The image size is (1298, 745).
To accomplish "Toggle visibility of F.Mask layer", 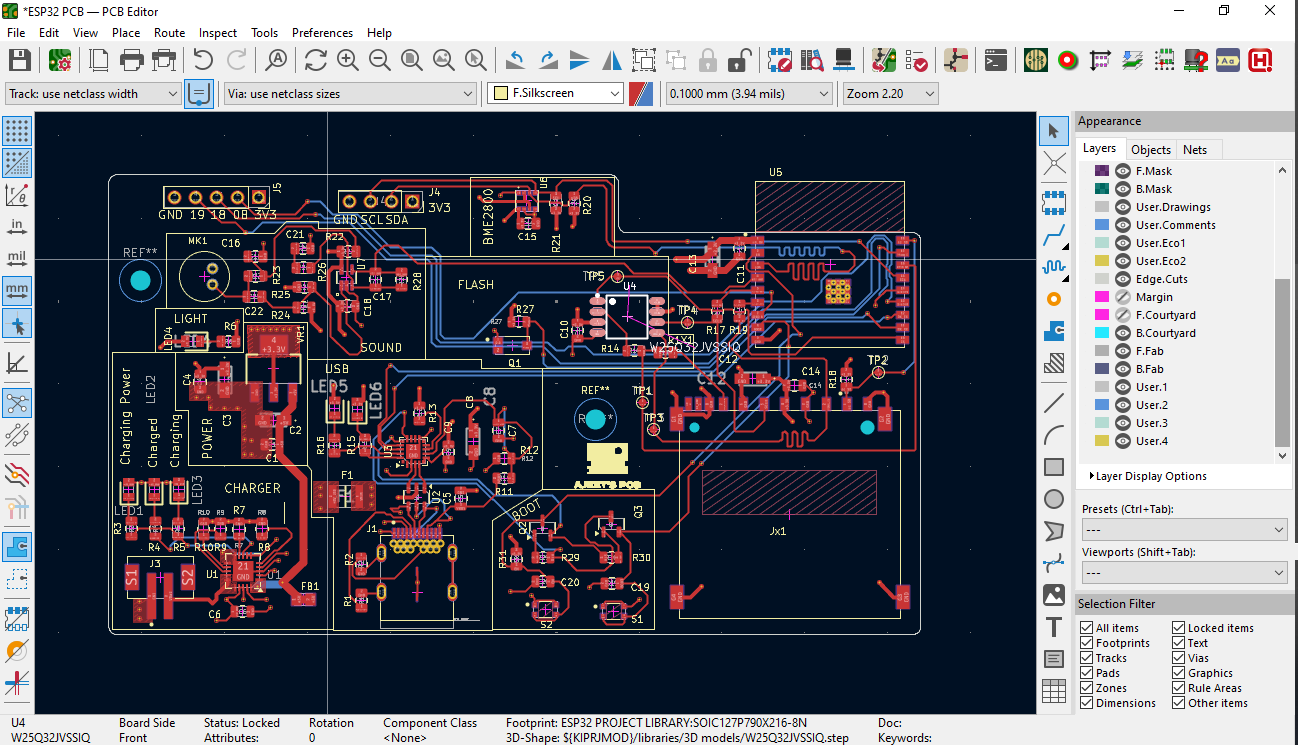I will (x=1123, y=171).
